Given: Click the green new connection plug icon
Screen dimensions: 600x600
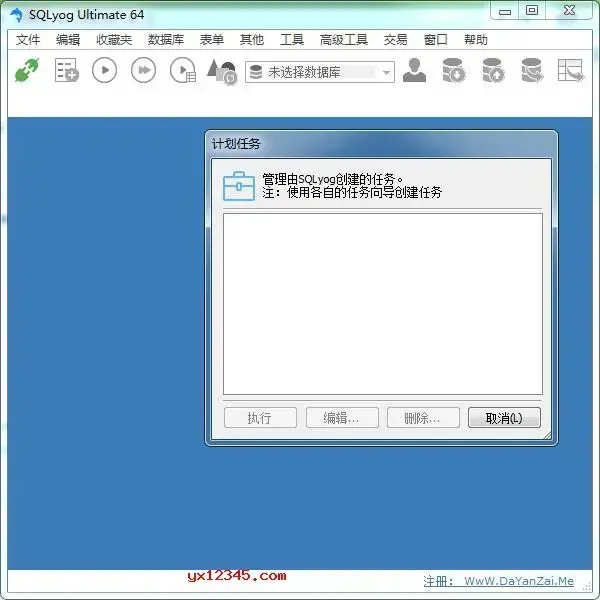Looking at the screenshot, I should [x=27, y=70].
